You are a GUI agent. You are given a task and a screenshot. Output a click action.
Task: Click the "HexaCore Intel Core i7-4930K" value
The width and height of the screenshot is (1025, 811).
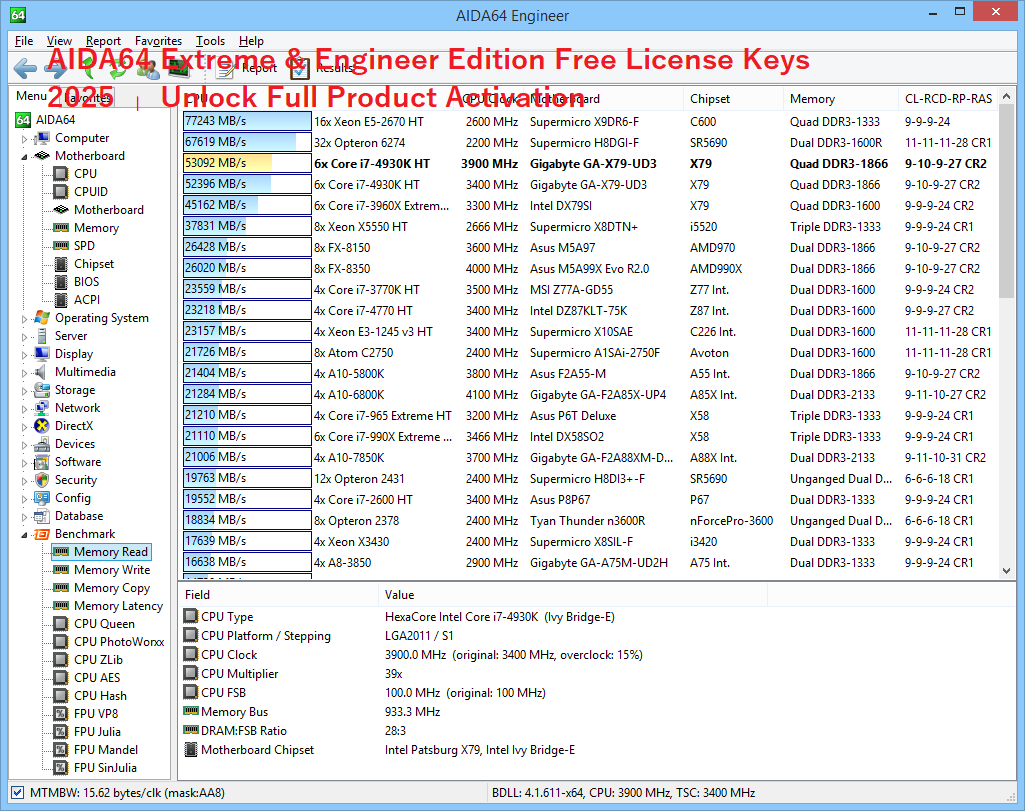point(499,617)
